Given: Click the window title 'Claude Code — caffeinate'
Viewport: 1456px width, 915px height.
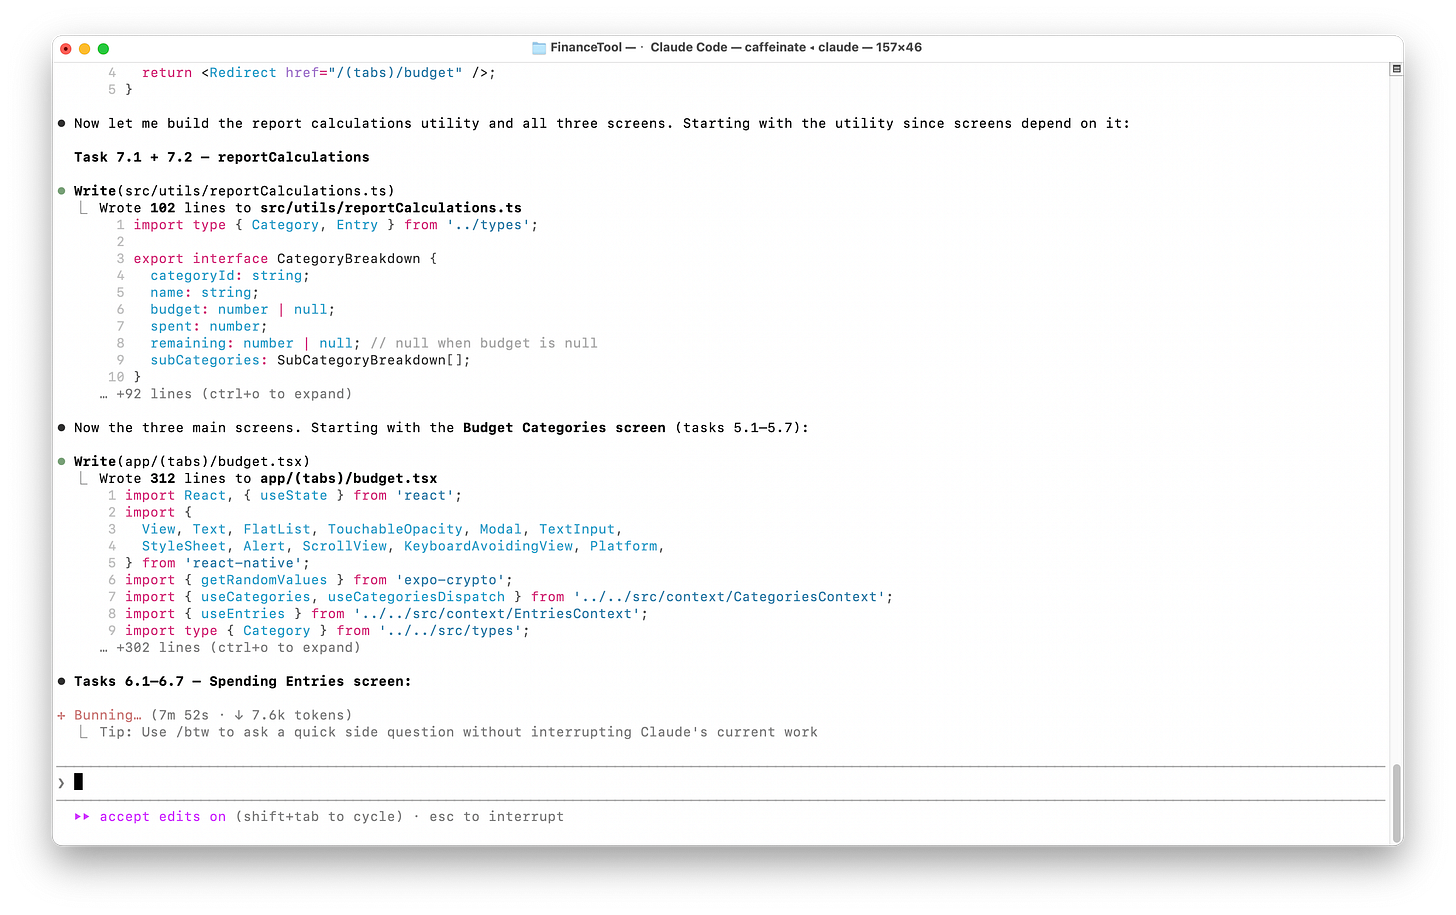Looking at the screenshot, I should pos(728,47).
